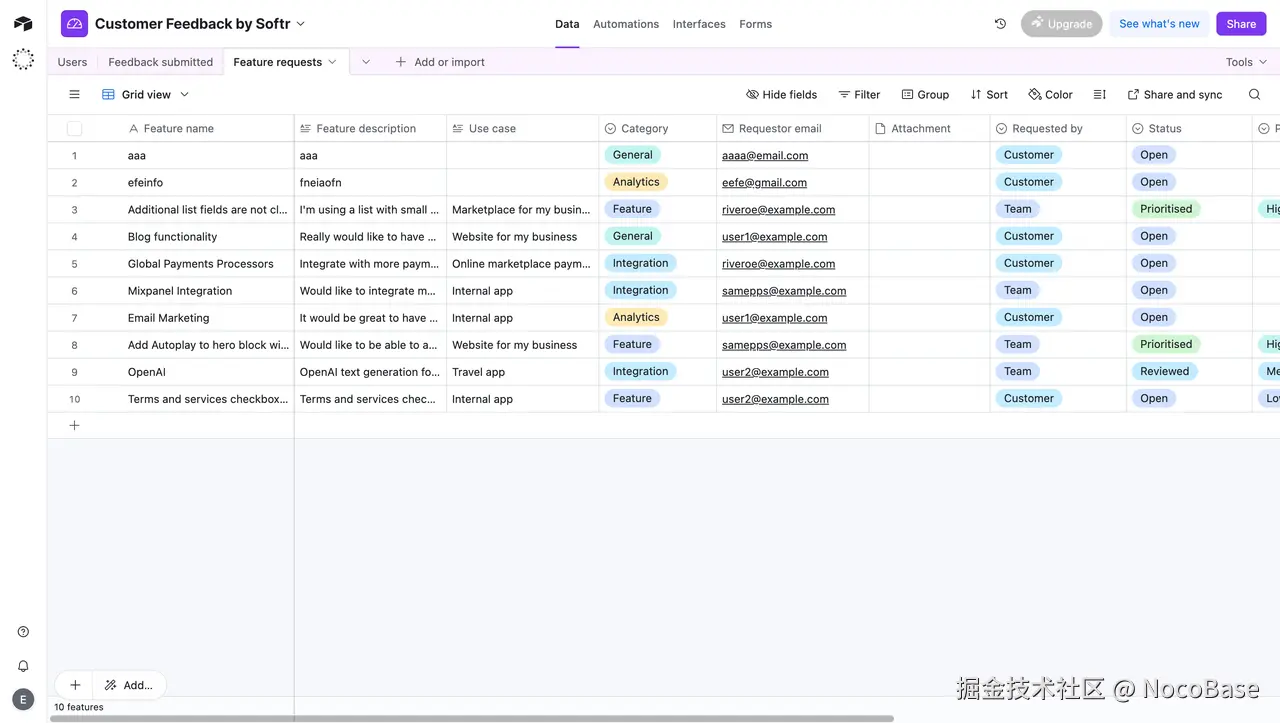Open the notifications bell
Screen dimensions: 1280x723
(23, 665)
